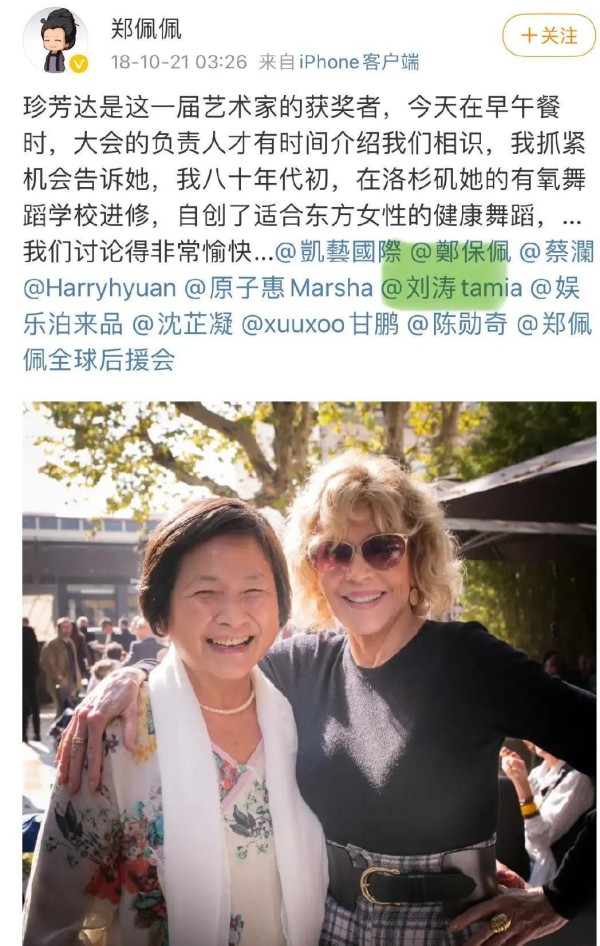Screen dimensions: 600x946
Task: Open the @凯藝國際 mention
Action: [x=338, y=252]
